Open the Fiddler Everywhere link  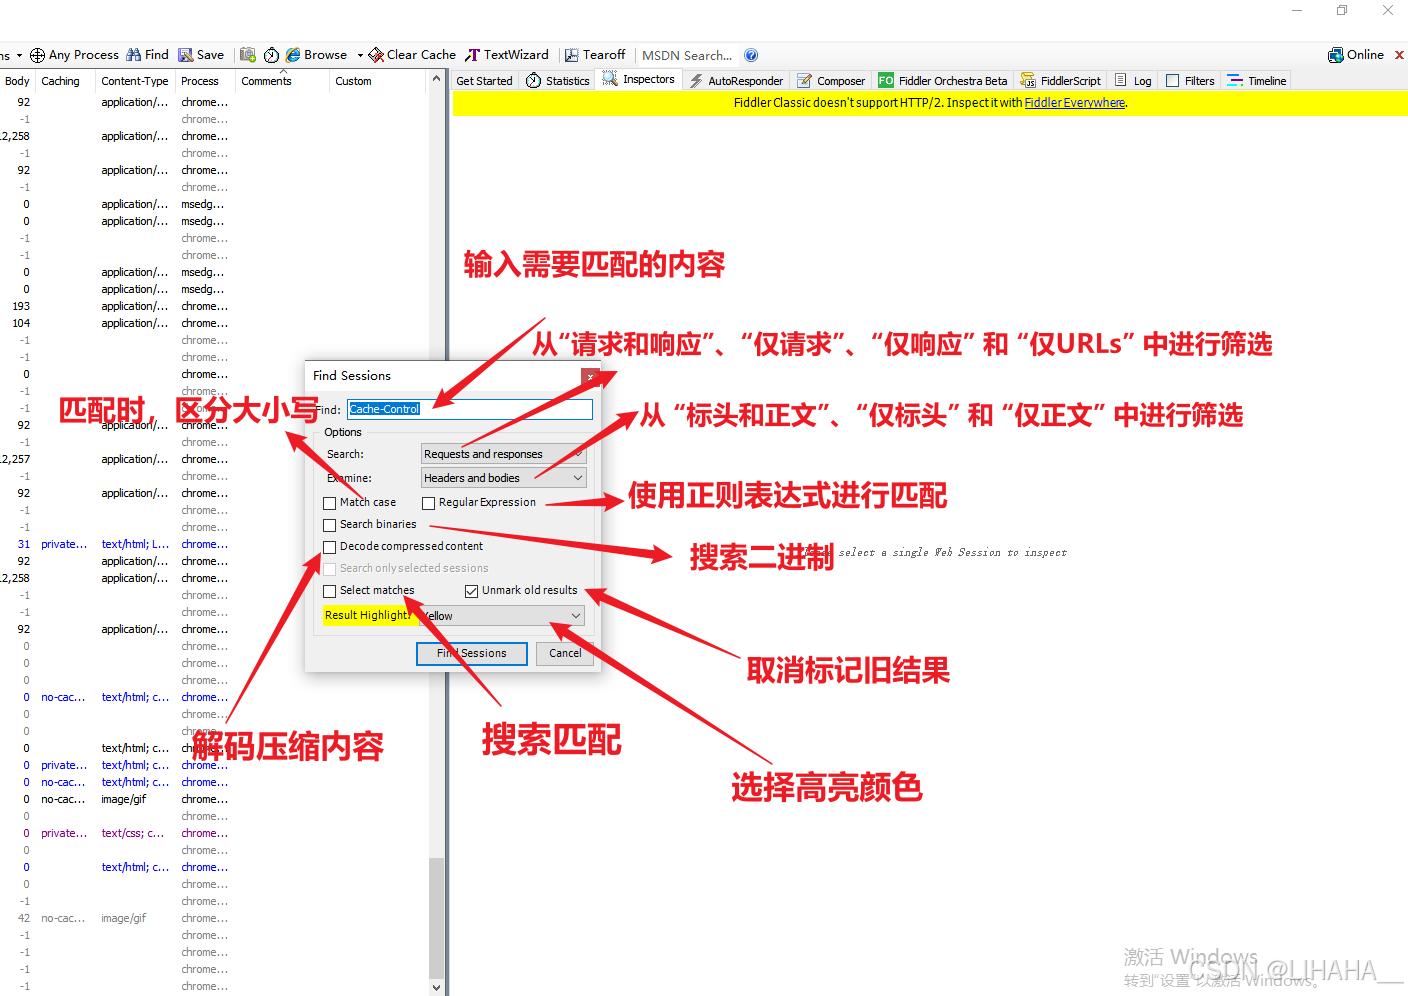click(1074, 103)
